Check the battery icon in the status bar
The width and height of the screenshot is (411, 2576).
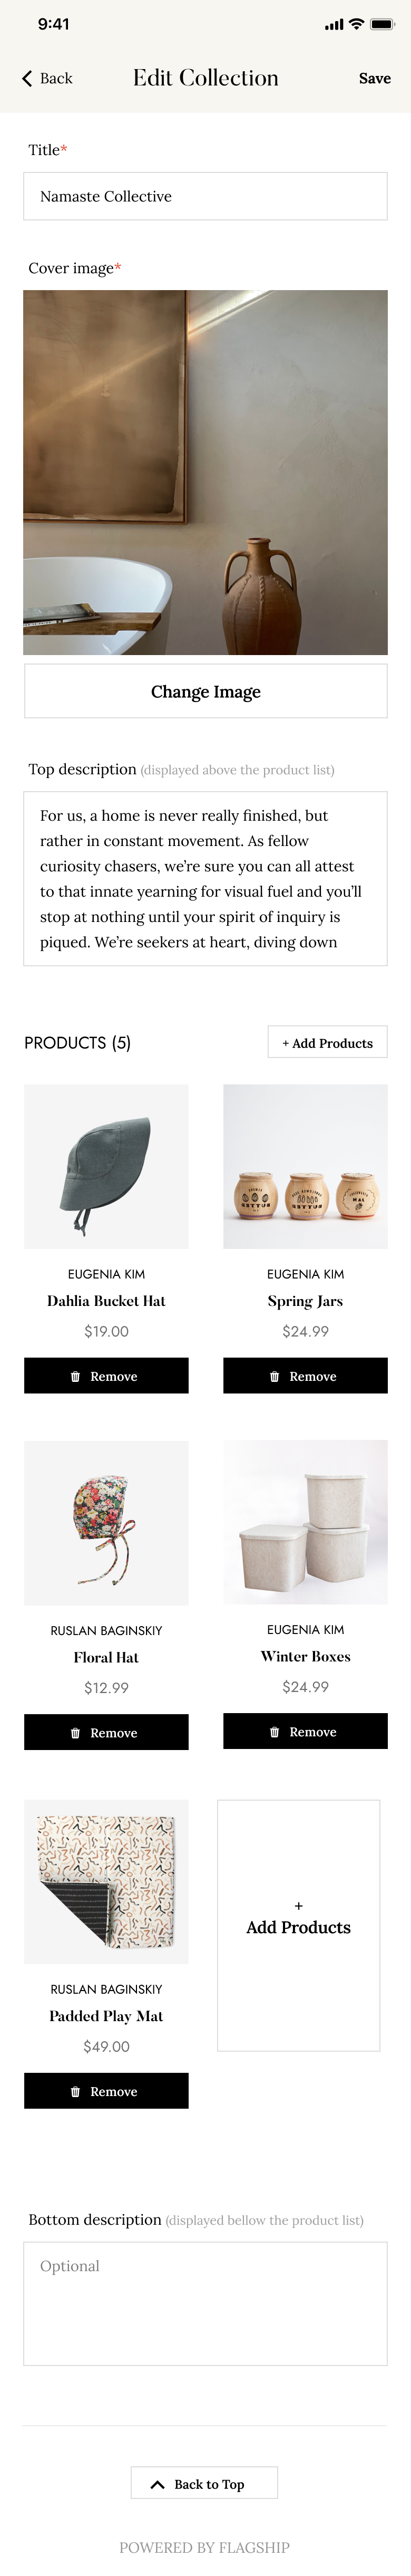(x=383, y=24)
